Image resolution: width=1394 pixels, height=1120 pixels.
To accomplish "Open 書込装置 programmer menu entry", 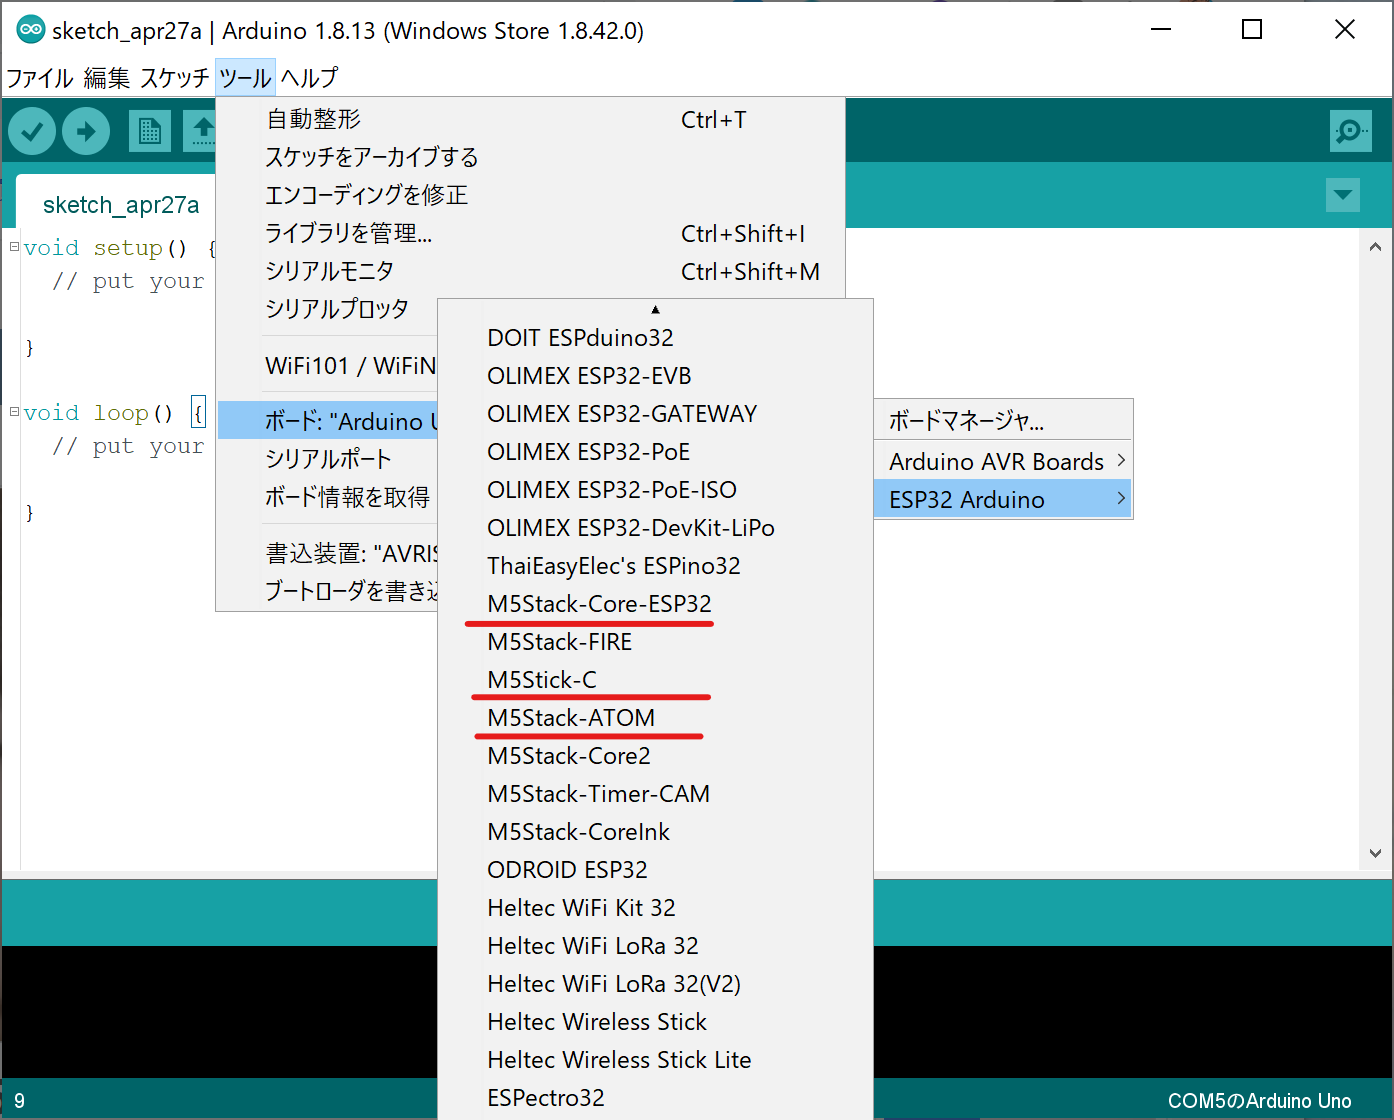I will (x=328, y=553).
